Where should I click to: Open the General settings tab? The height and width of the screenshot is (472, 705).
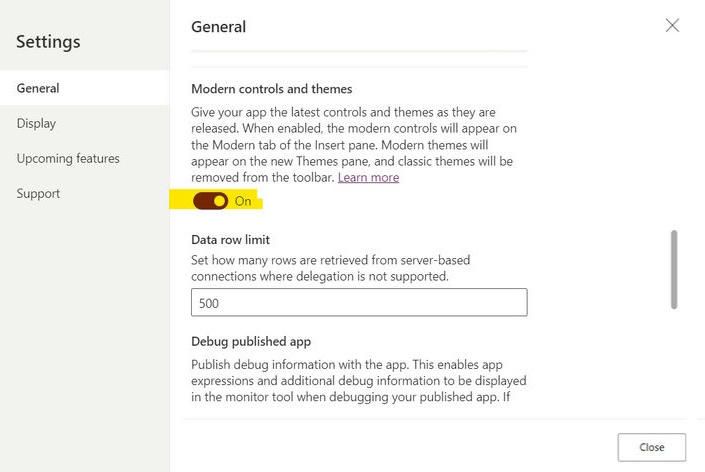[x=38, y=88]
